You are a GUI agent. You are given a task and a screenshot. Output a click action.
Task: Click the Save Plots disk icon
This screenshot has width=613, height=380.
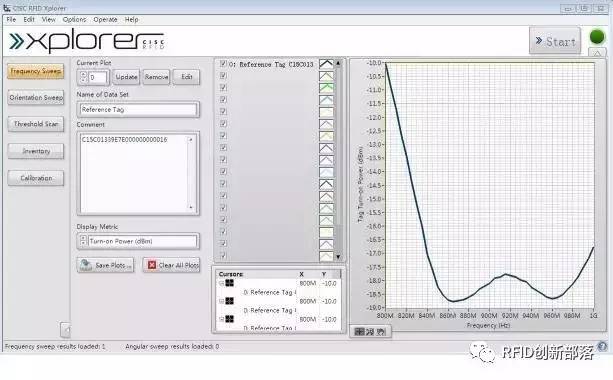[x=86, y=265]
